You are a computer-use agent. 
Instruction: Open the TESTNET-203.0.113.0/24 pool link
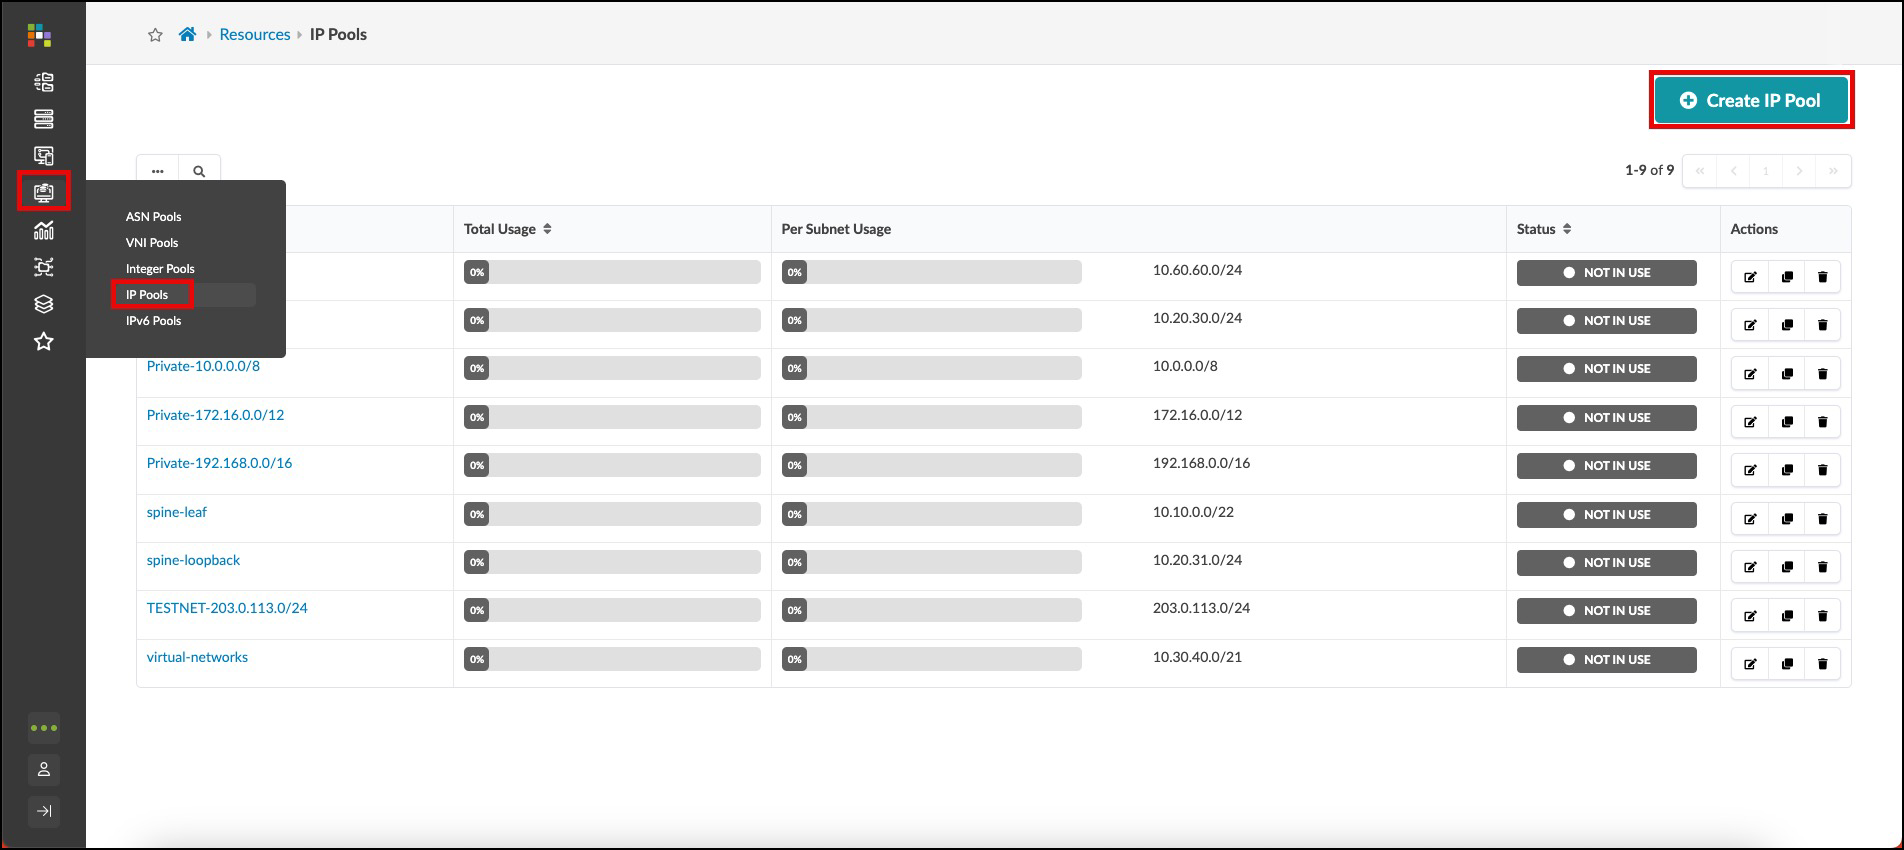coord(227,608)
